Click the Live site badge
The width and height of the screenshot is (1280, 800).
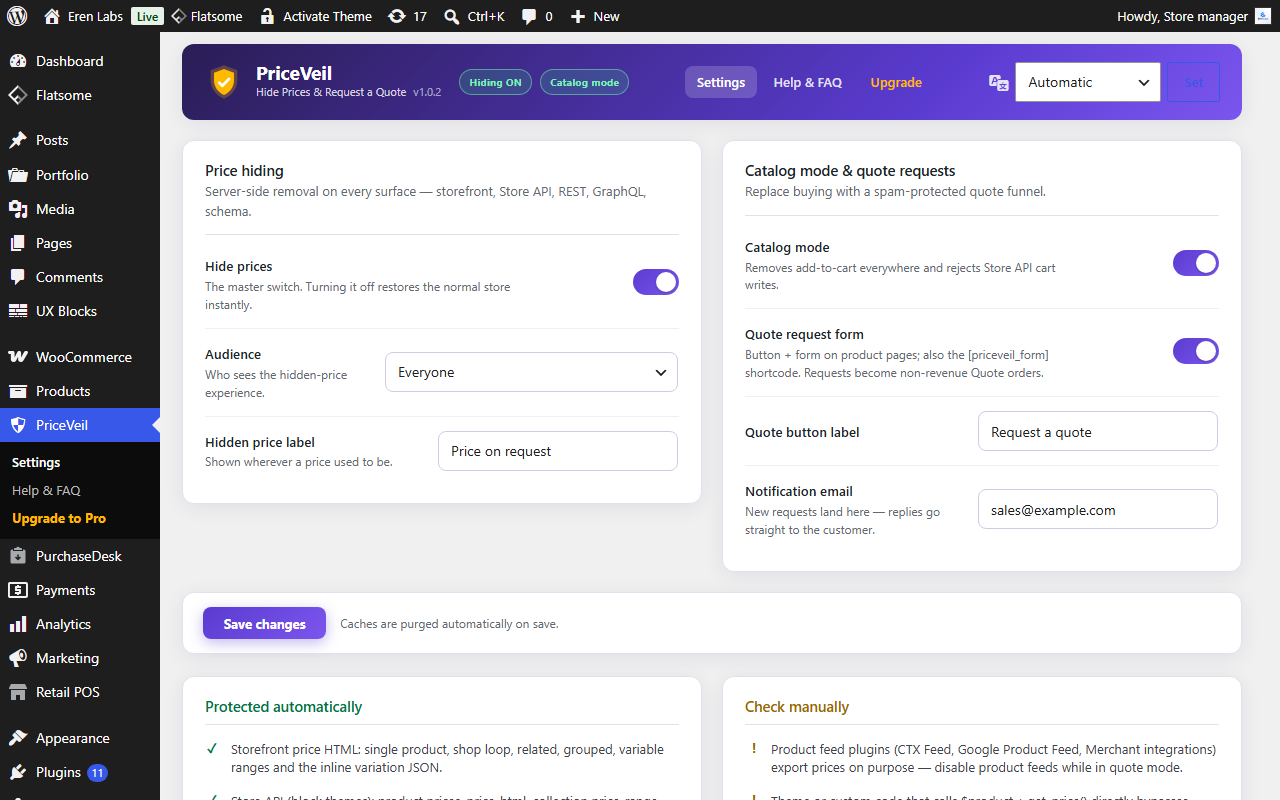[147, 16]
